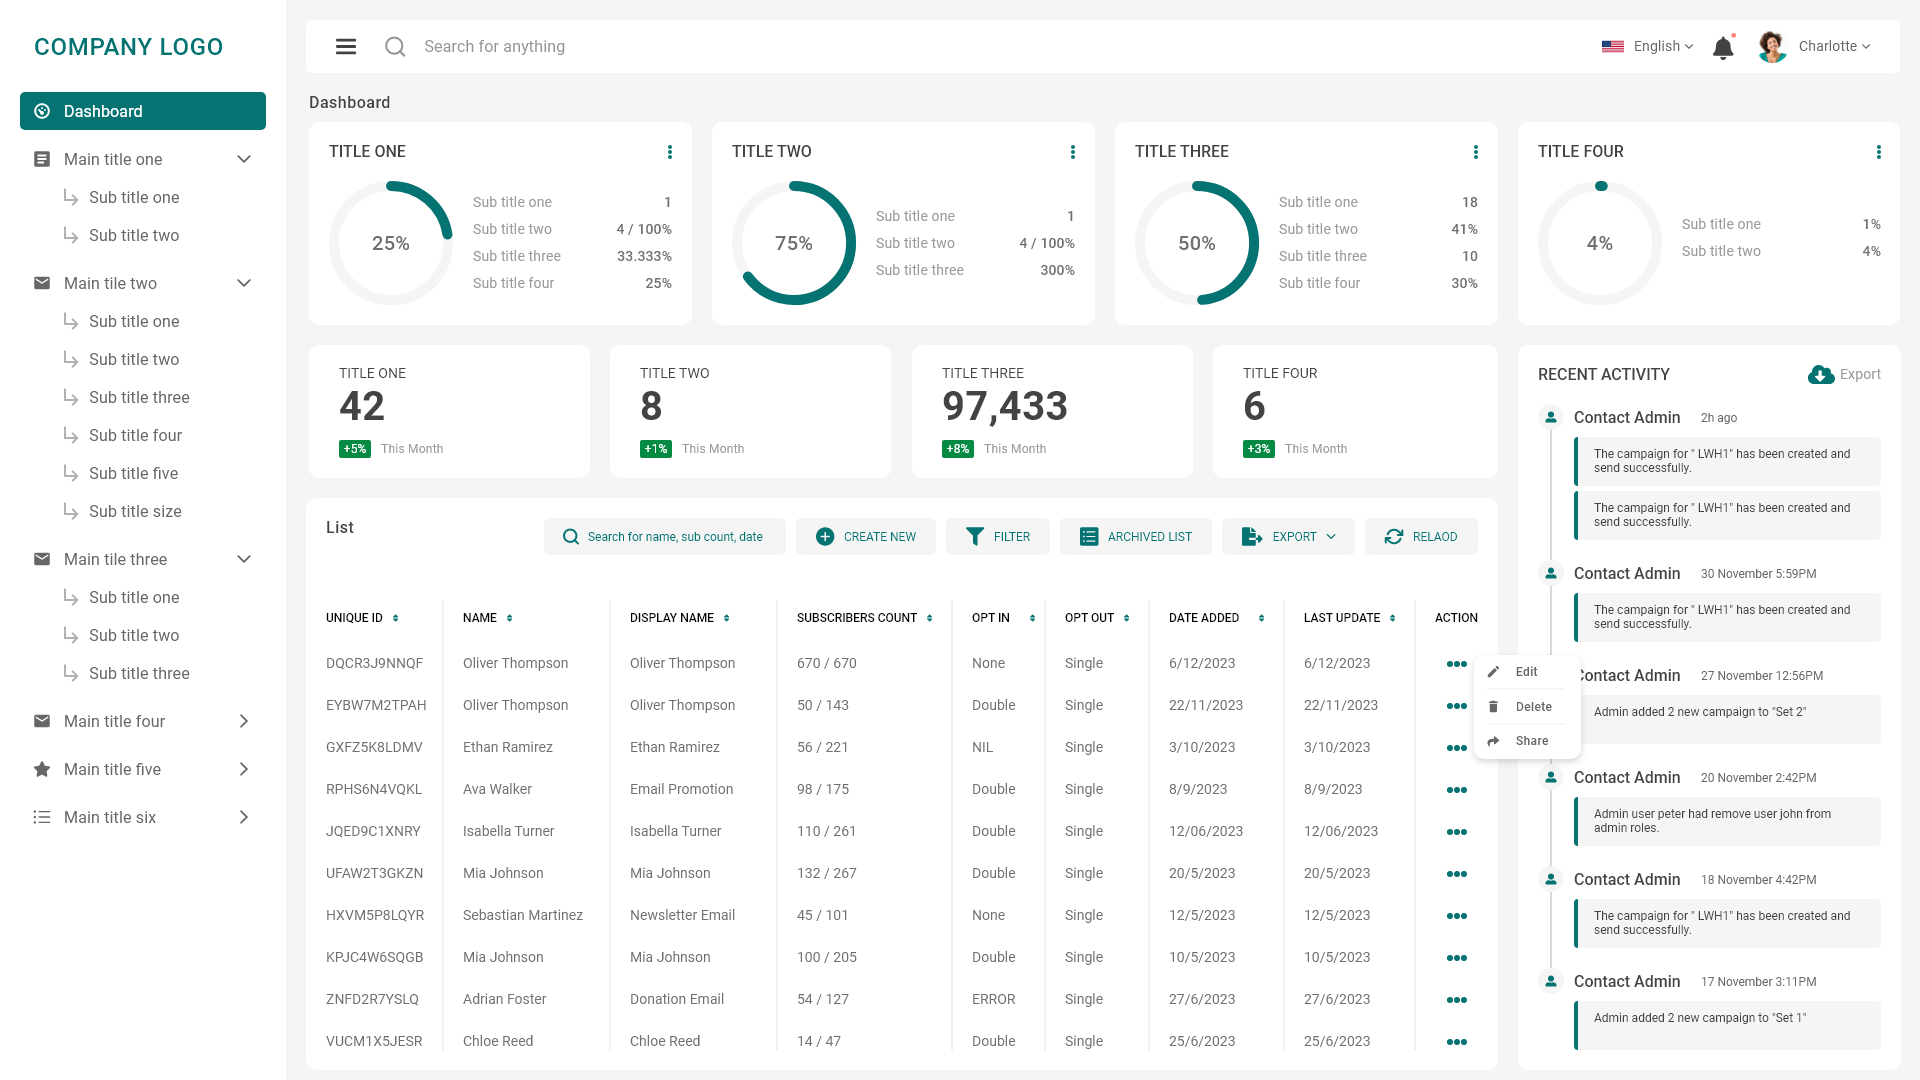Sort by NAME column arrows
1920x1080 pixels.
point(510,618)
